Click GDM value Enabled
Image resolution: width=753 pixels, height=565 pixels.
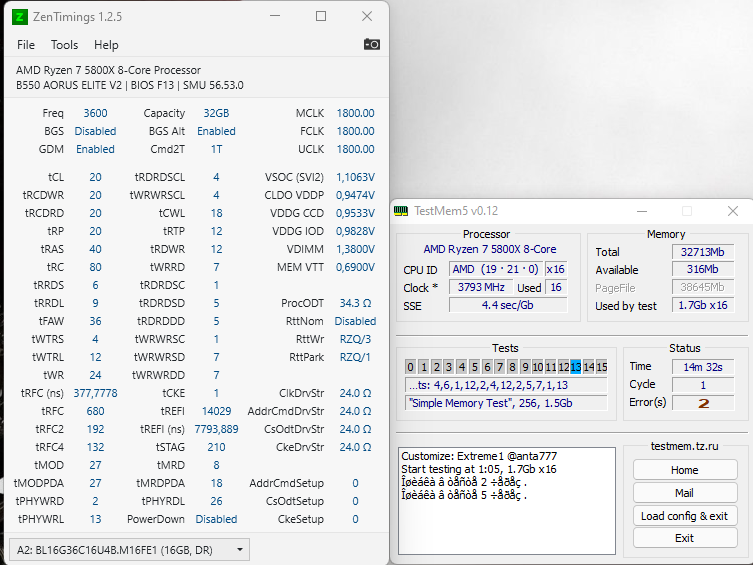coord(96,149)
